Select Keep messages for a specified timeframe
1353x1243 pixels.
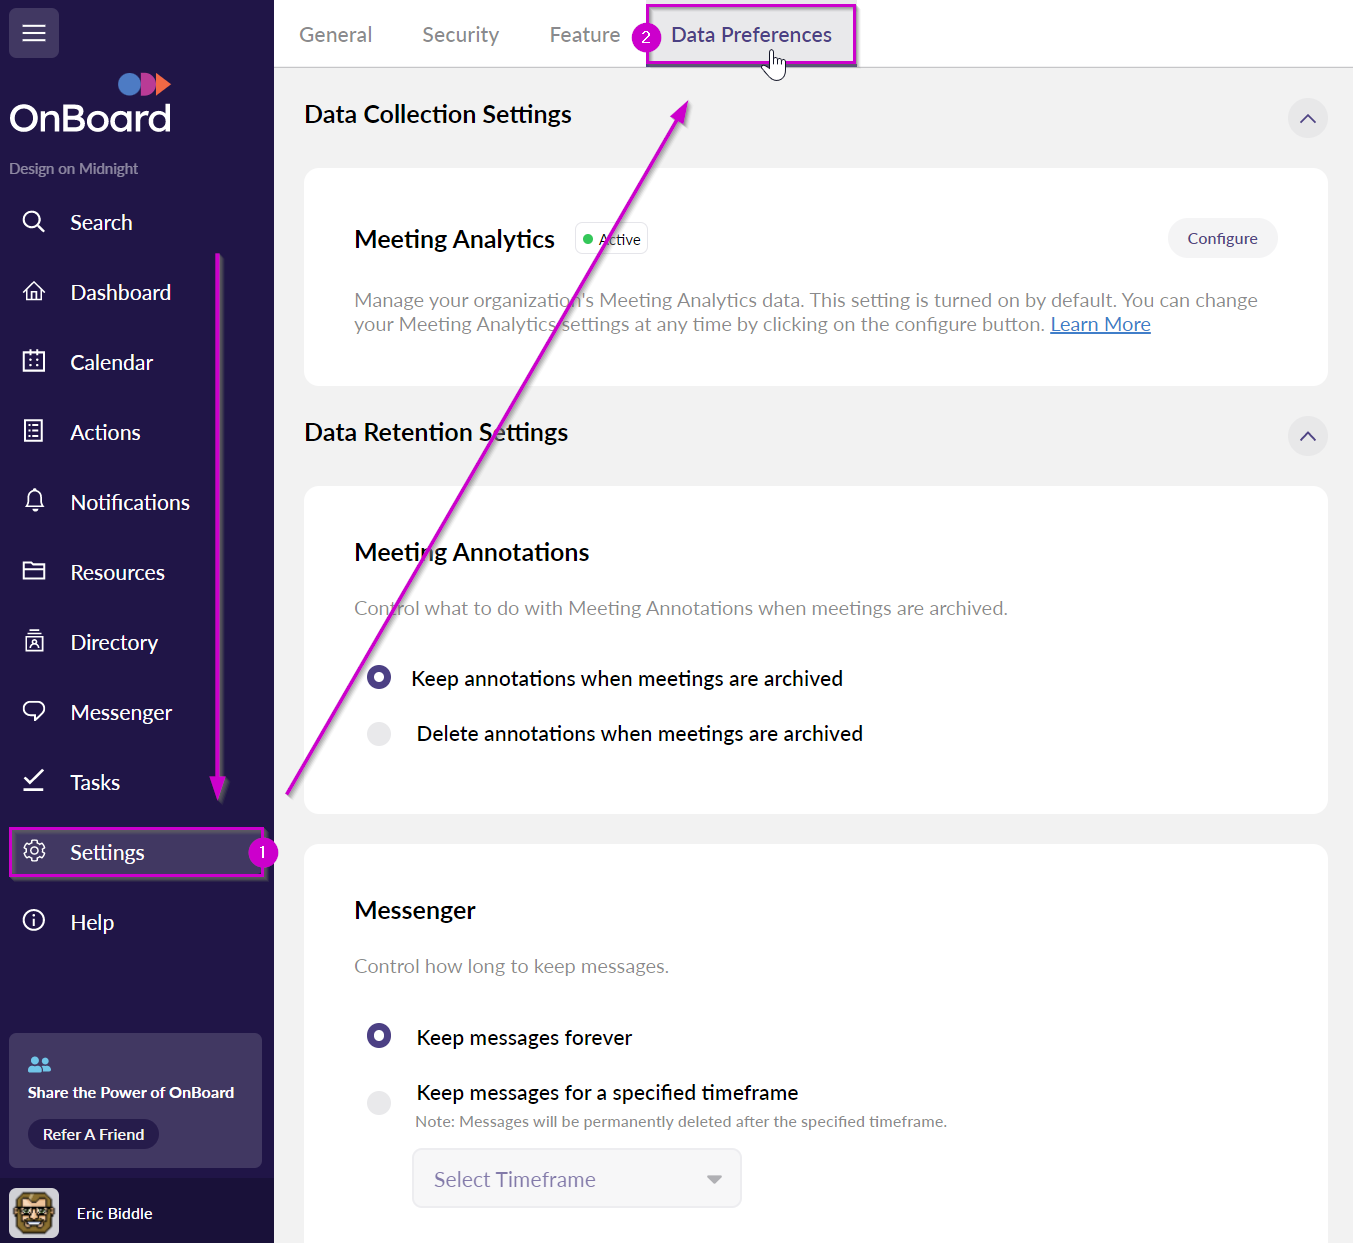point(379,1103)
